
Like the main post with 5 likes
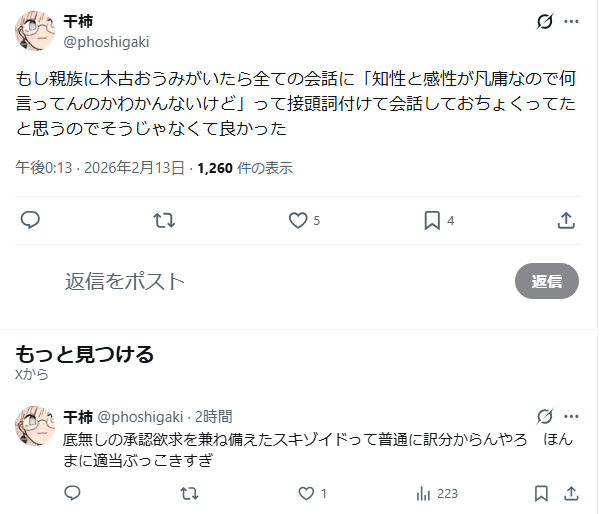pos(297,220)
